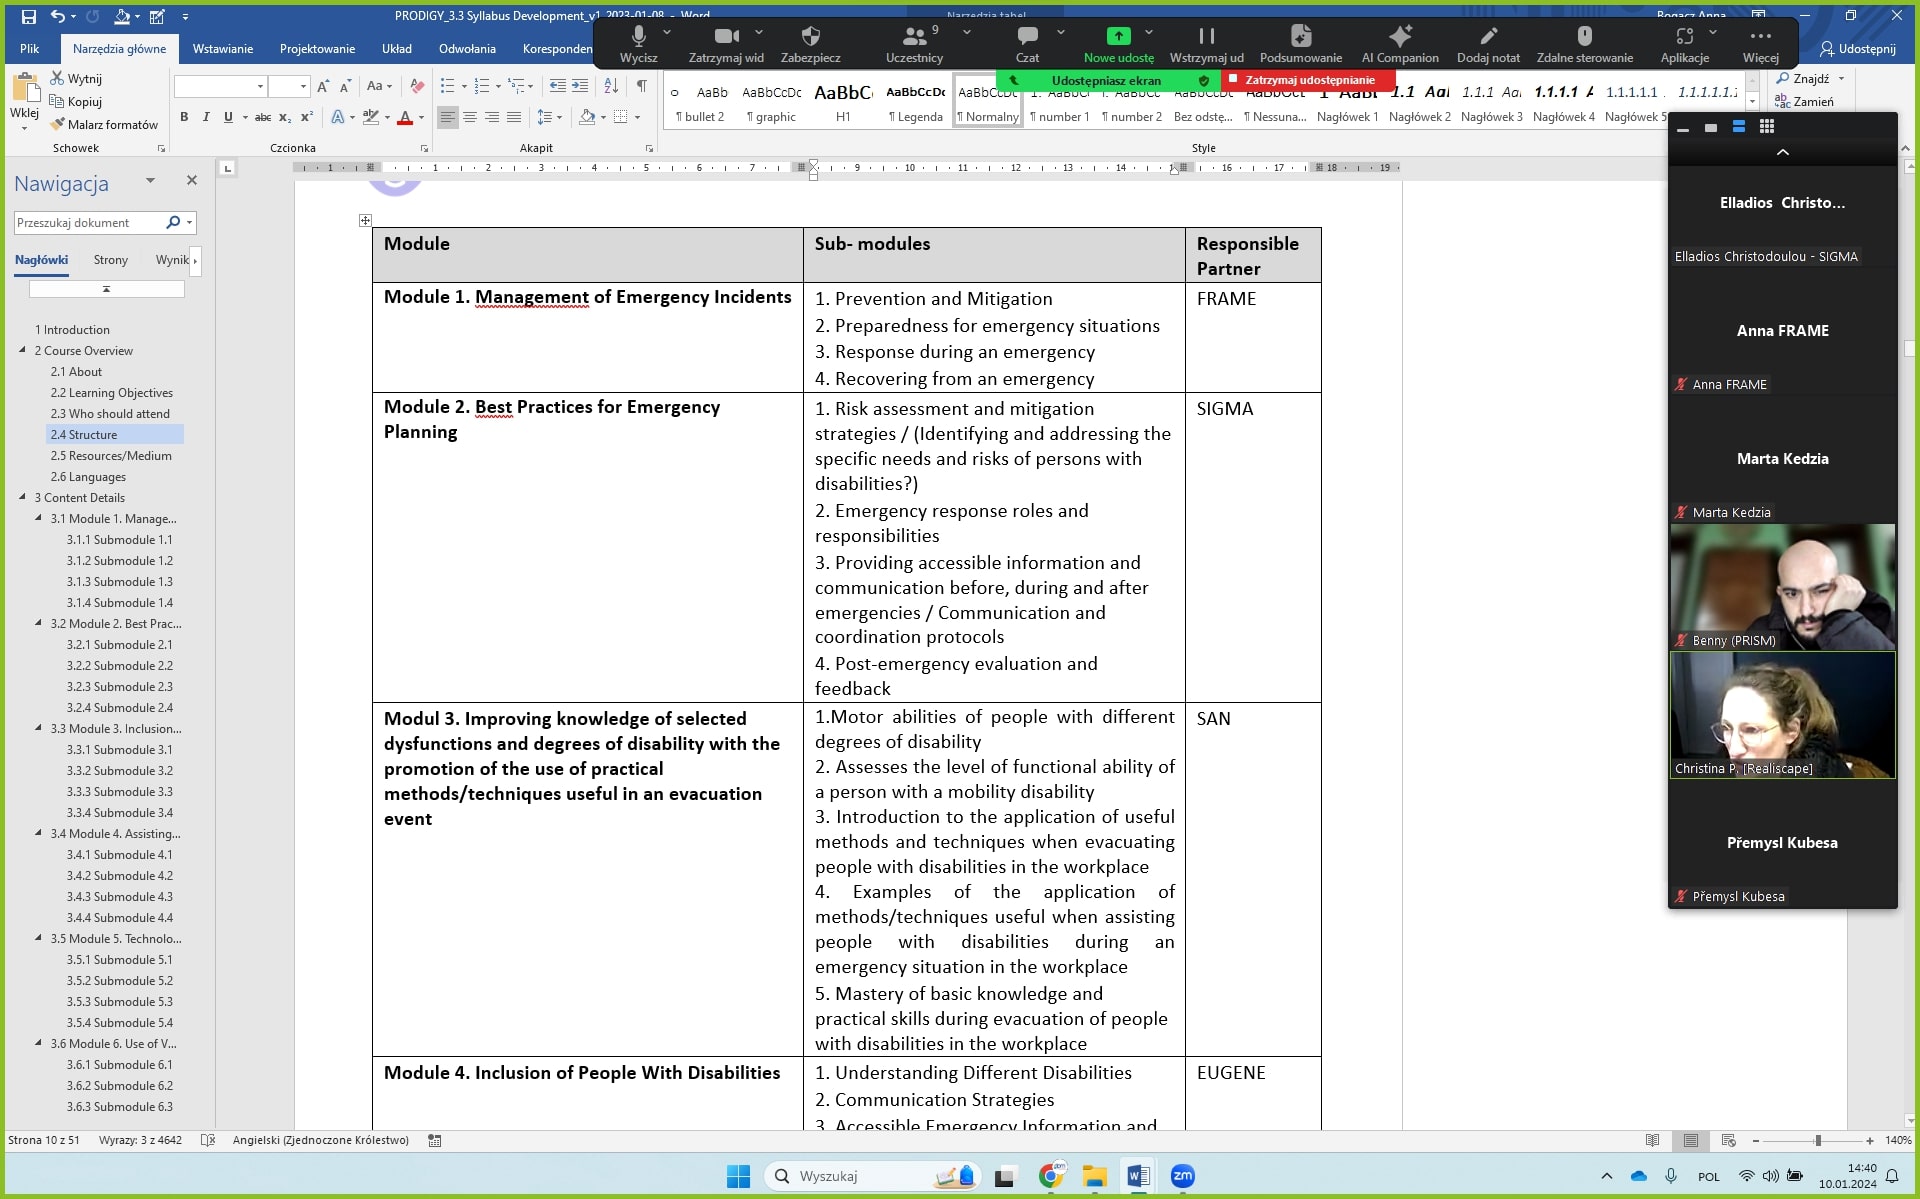Open Zoom app from the Windows taskbar
Viewport: 1920px width, 1199px height.
1182,1176
